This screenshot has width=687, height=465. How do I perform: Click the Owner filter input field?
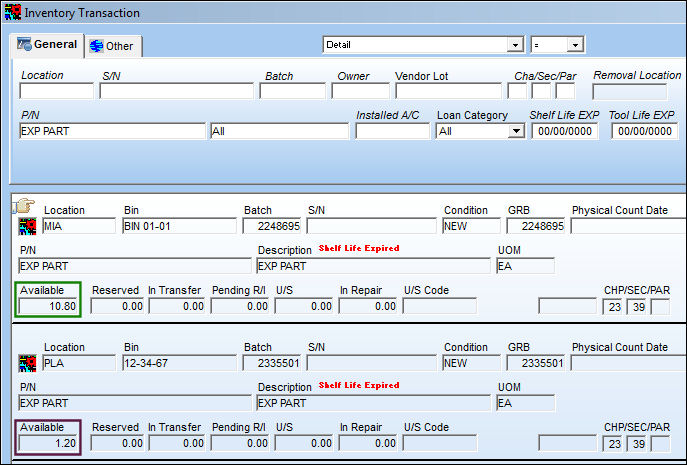361,91
